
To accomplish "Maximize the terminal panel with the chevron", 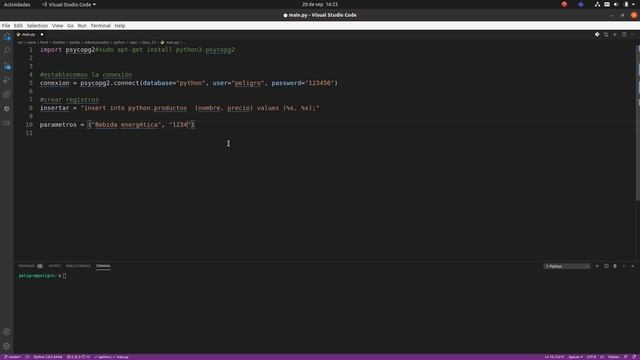I will click(x=624, y=266).
